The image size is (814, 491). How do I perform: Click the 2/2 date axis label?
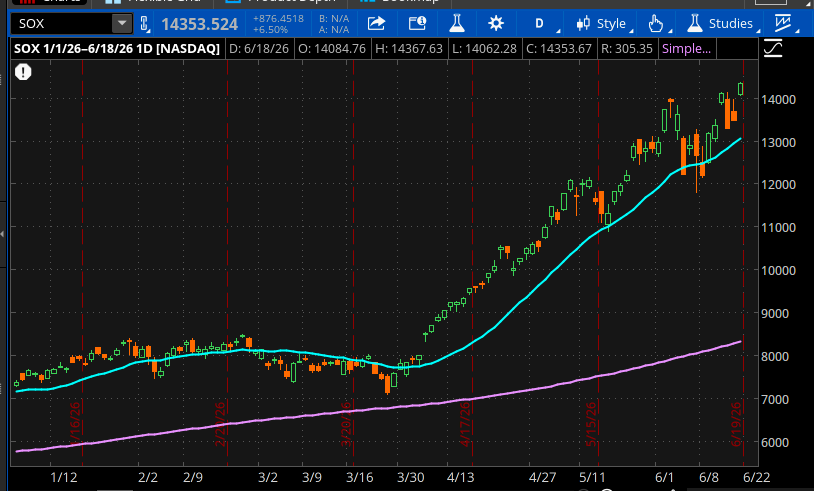(148, 478)
